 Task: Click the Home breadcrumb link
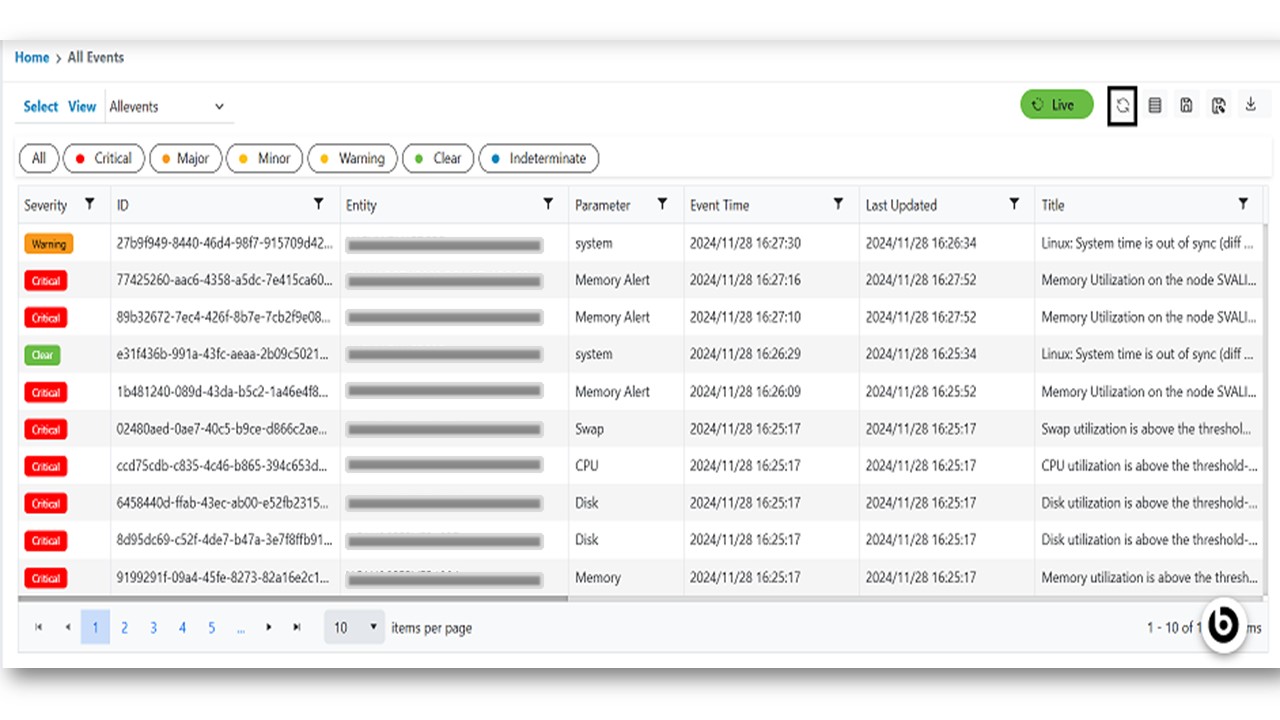pos(32,57)
